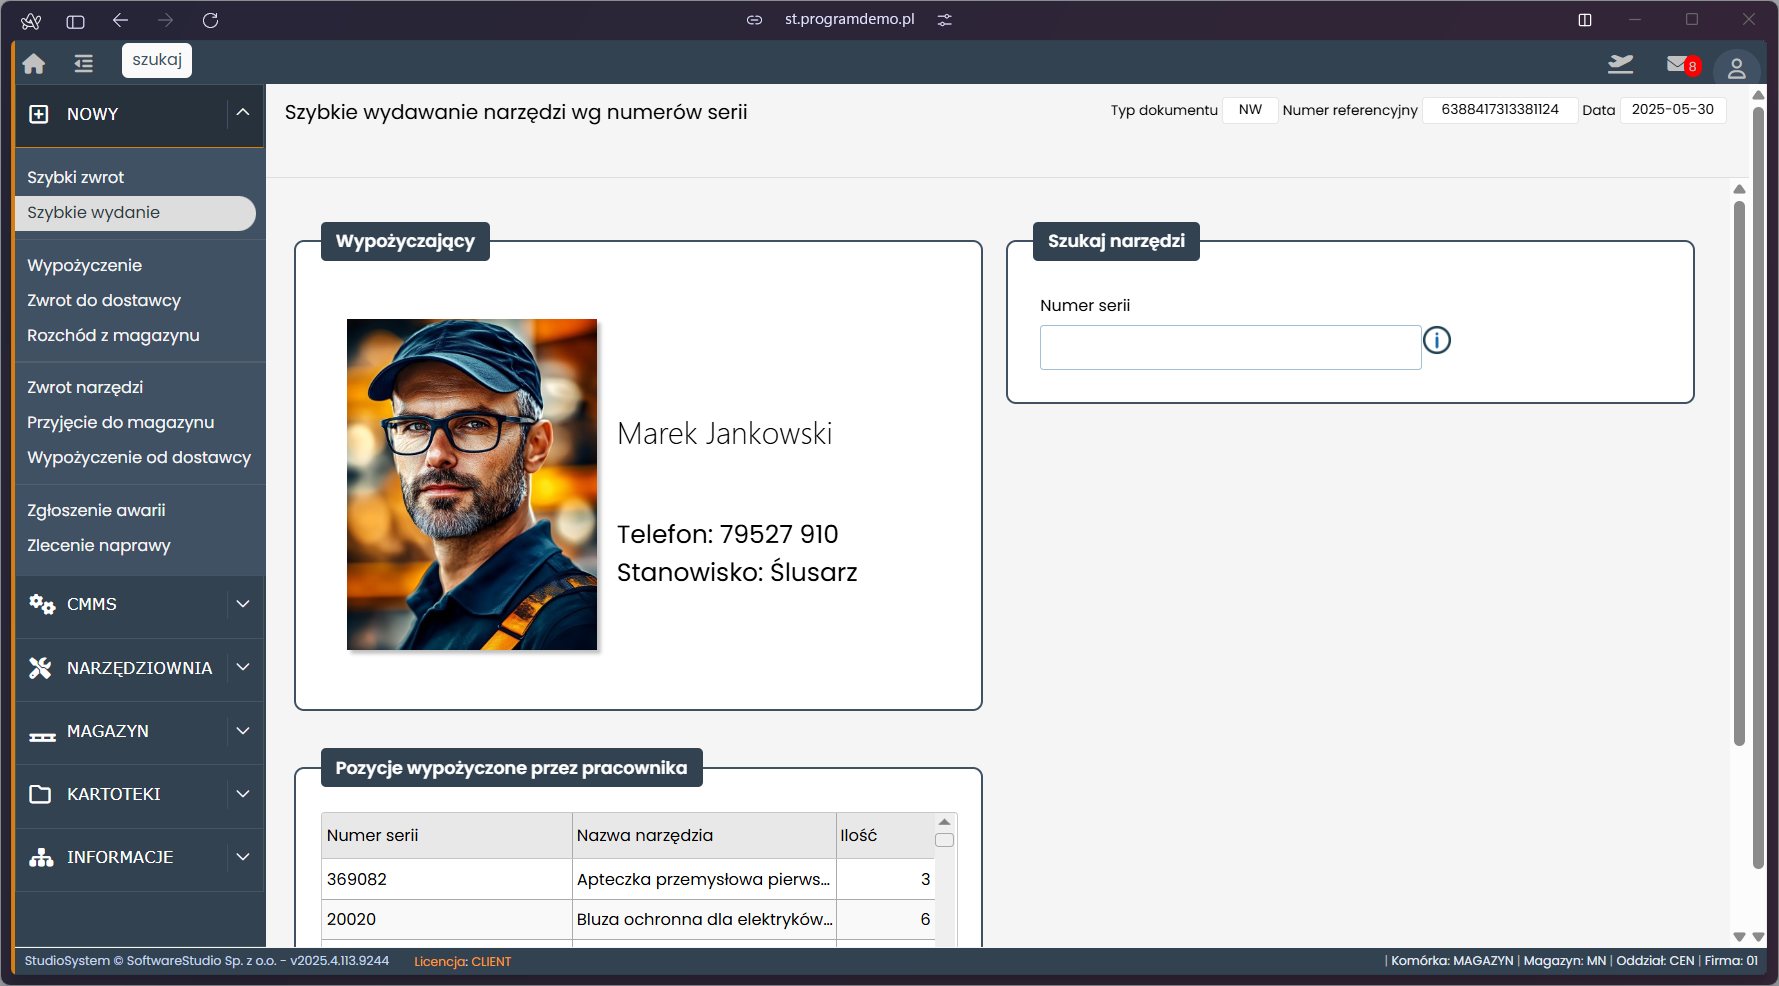
Task: Collapse the NOWY menu section
Action: pos(243,113)
